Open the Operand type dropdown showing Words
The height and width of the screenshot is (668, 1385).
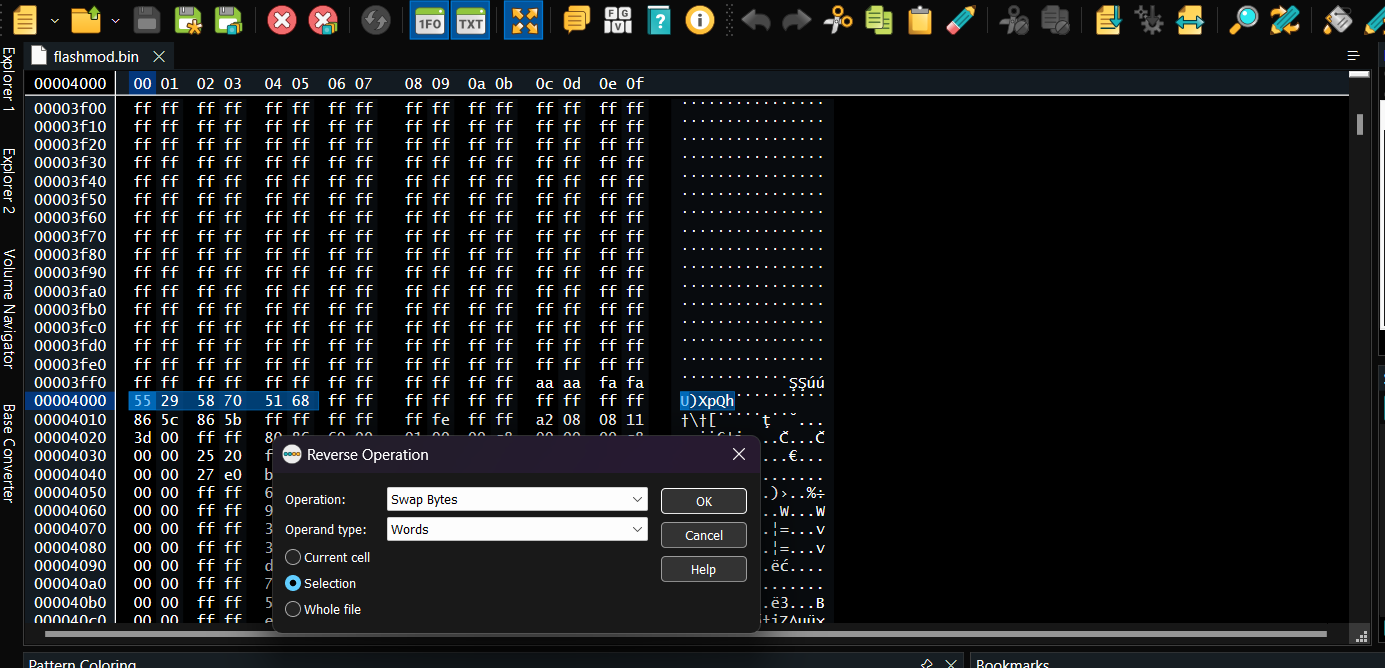point(517,529)
